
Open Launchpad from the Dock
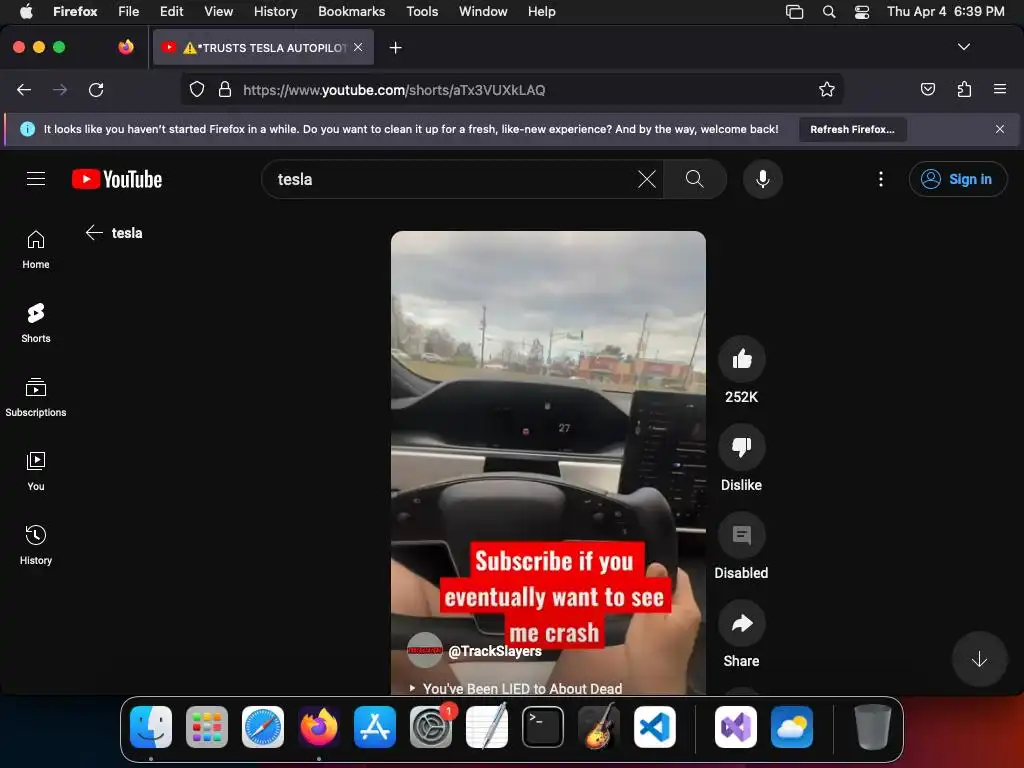[x=207, y=727]
